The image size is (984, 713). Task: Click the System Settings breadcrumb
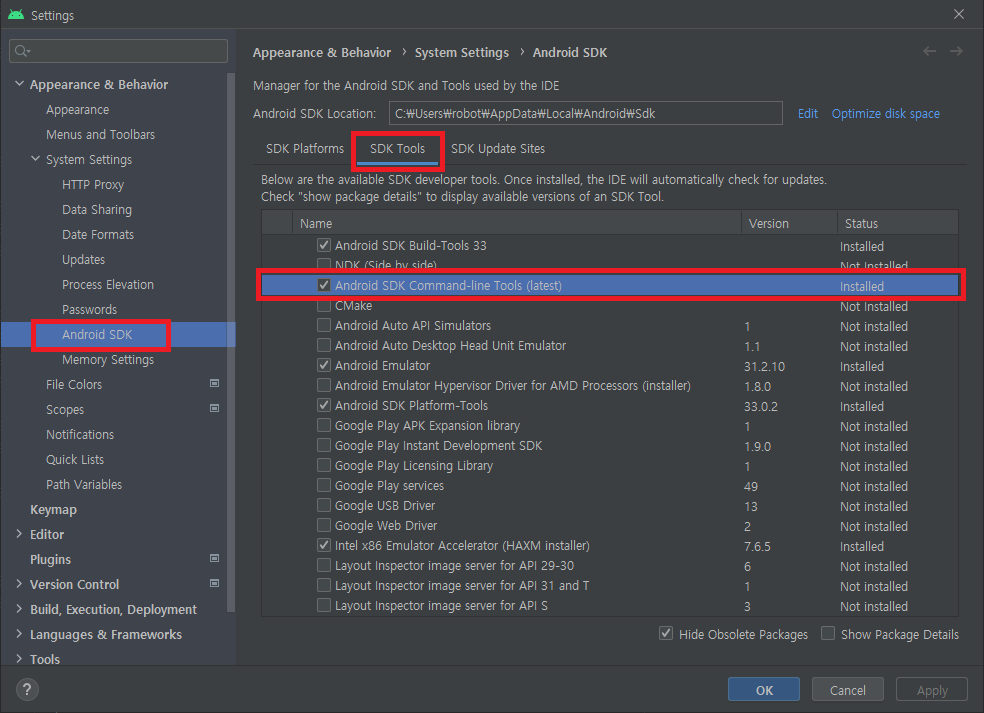(x=462, y=53)
